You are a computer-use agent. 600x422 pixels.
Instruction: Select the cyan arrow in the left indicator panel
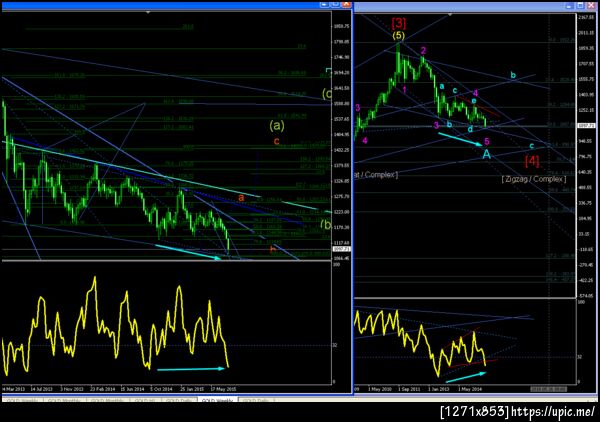[191, 369]
